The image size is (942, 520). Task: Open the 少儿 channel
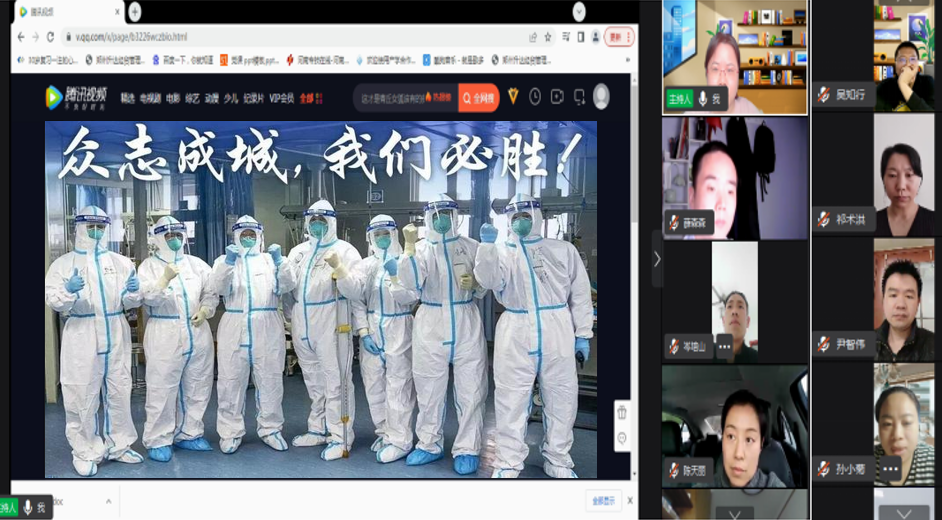pos(231,98)
